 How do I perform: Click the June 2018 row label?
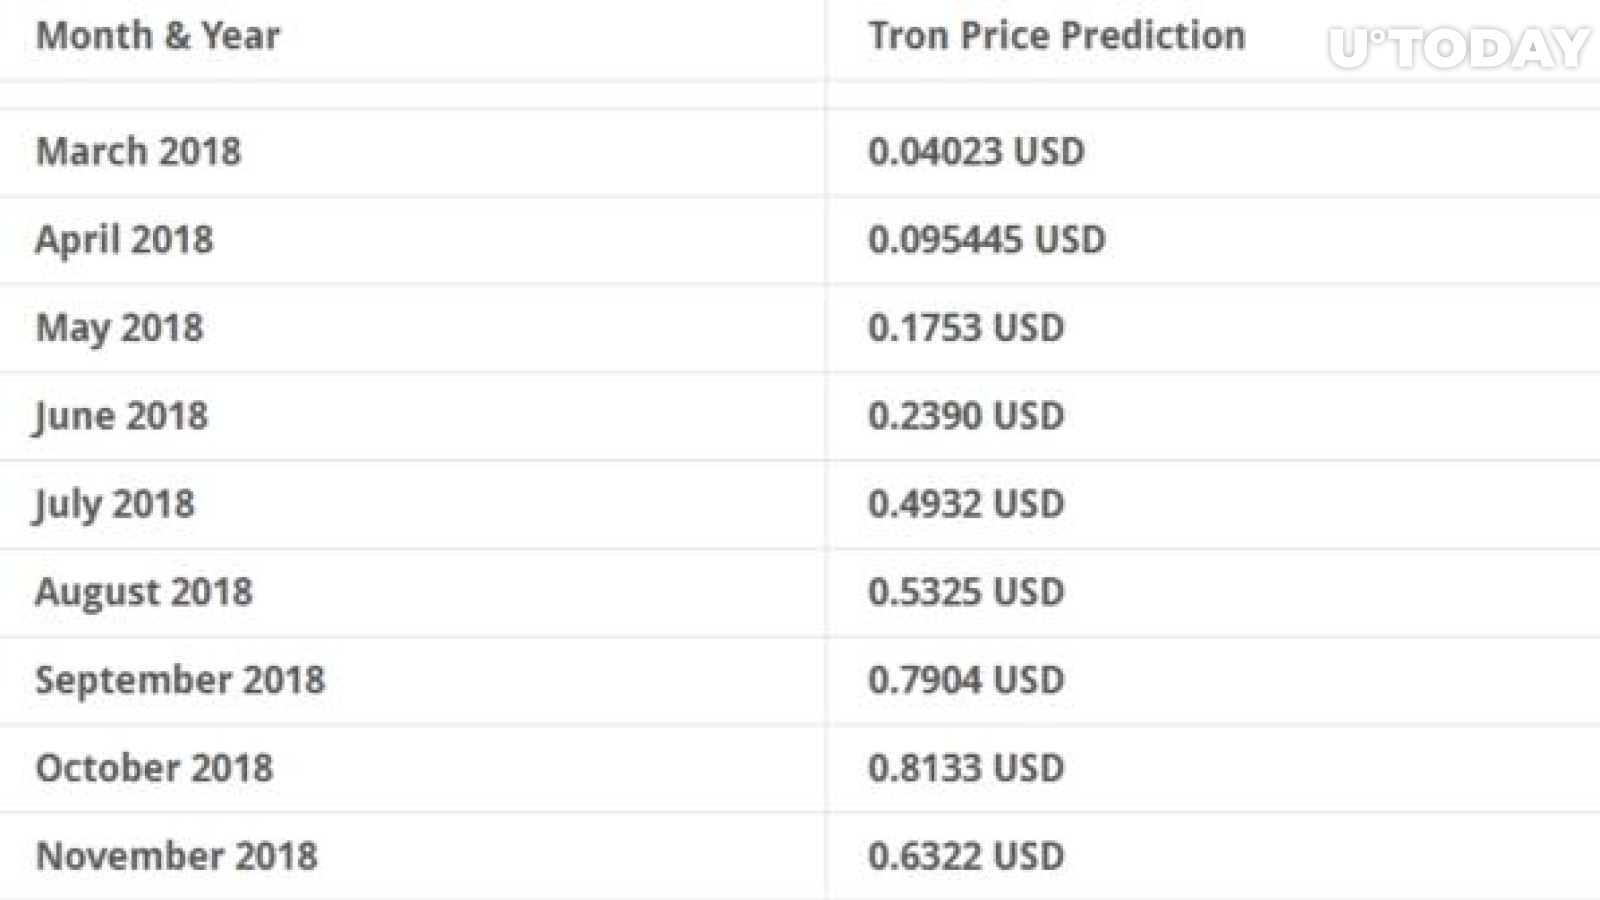(x=121, y=416)
